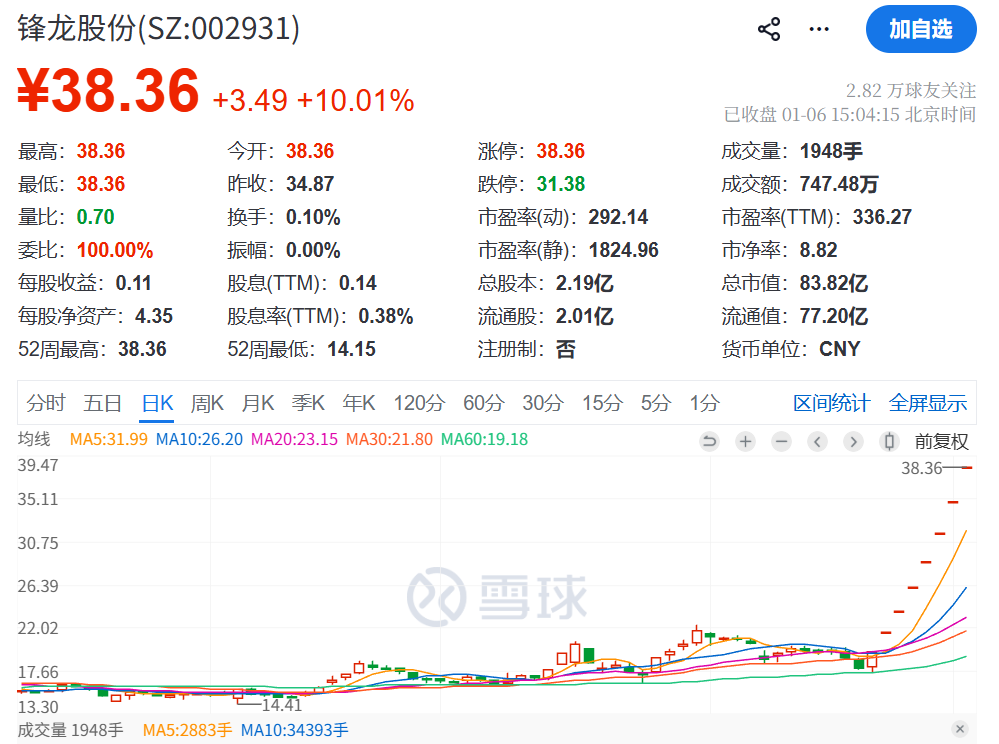The height and width of the screenshot is (744, 999).
Task: Click the share icon beside the stock title
Action: coord(769,29)
